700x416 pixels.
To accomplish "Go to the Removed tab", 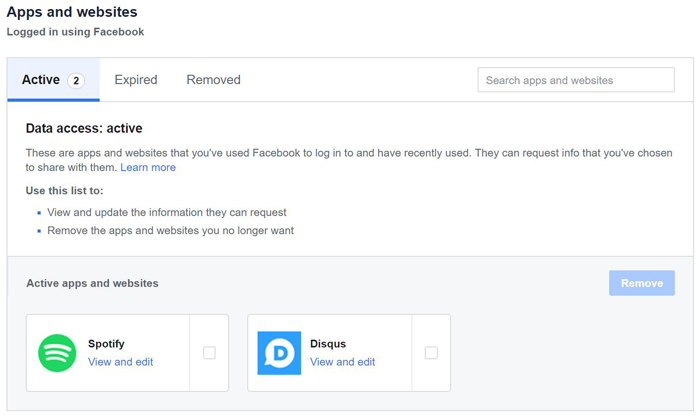I will click(x=213, y=80).
